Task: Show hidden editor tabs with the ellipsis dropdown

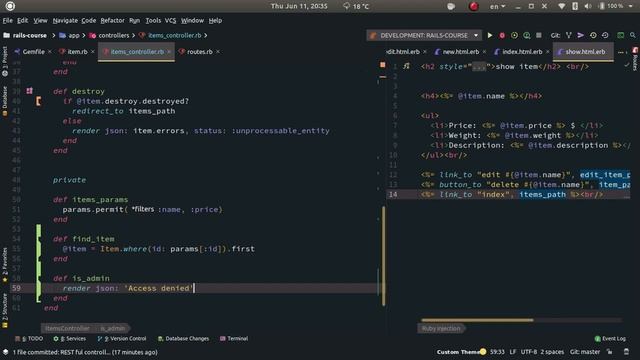Action: tap(622, 52)
